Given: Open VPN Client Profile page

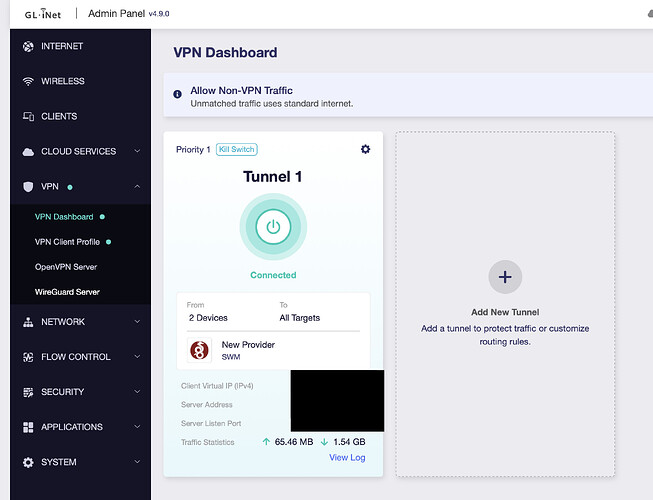Looking at the screenshot, I should click(x=67, y=242).
